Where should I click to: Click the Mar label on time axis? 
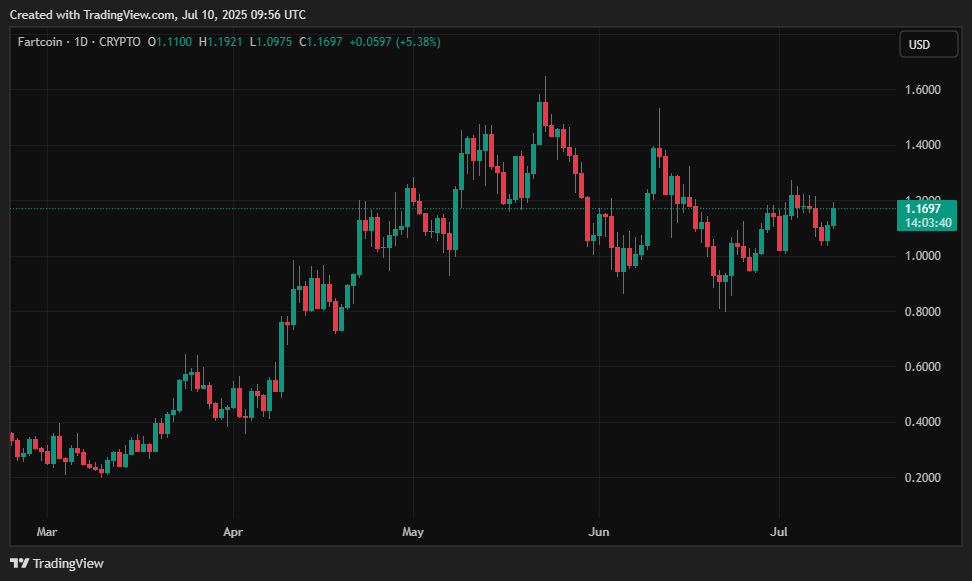coord(46,532)
